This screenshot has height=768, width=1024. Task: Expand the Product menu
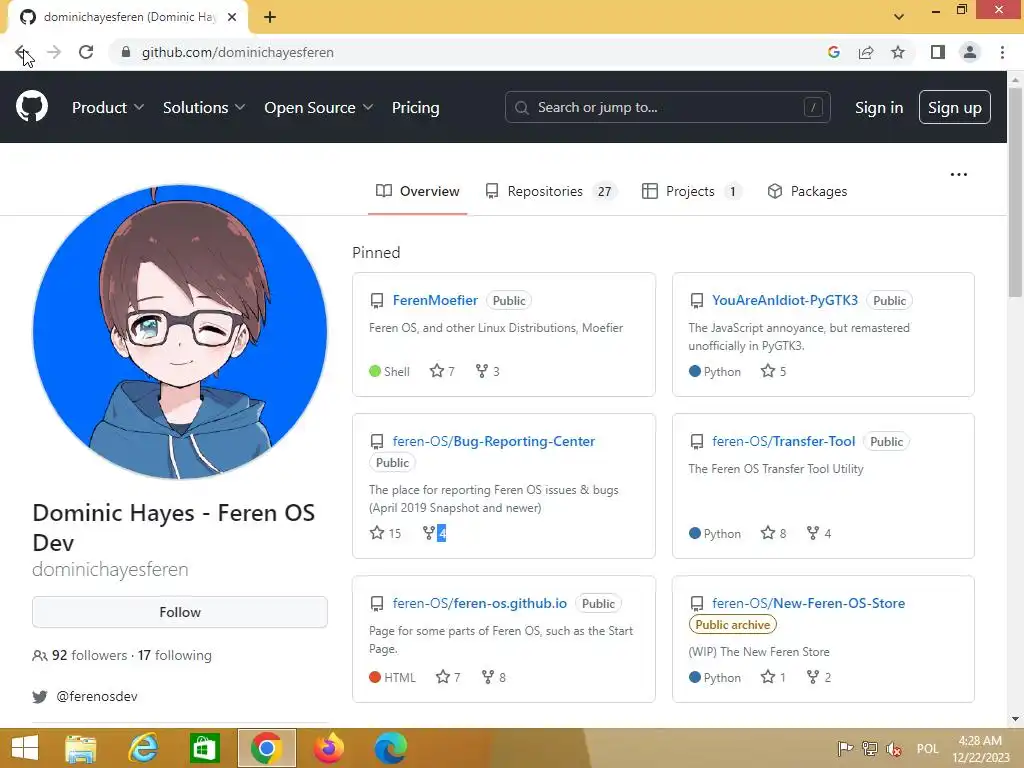coord(108,107)
